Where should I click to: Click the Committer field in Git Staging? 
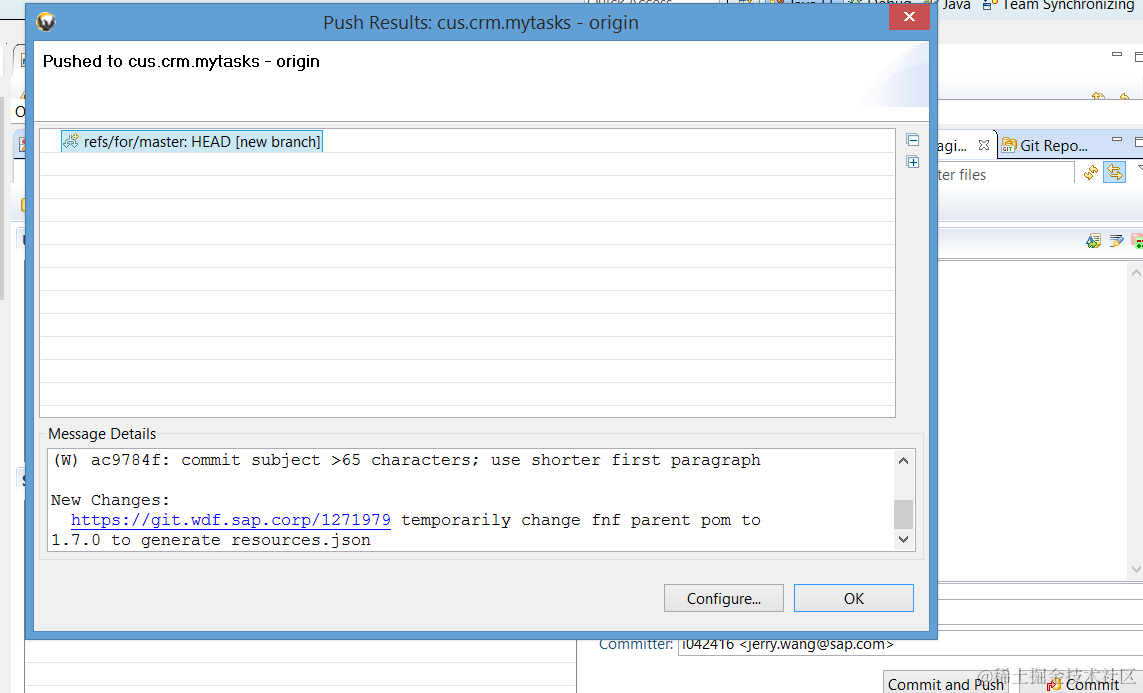tap(910, 644)
